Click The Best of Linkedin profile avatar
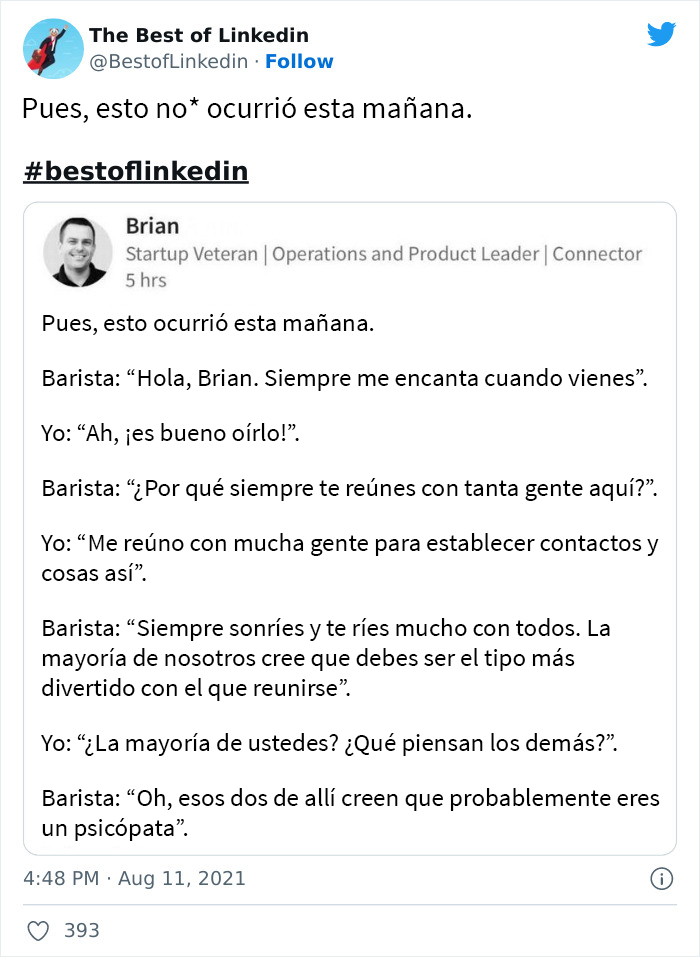The image size is (700, 957). [52, 48]
